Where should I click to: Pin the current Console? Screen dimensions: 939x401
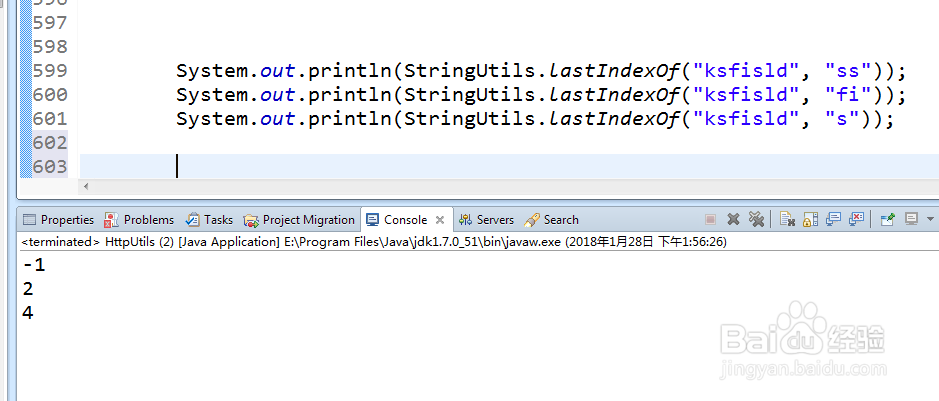click(887, 219)
